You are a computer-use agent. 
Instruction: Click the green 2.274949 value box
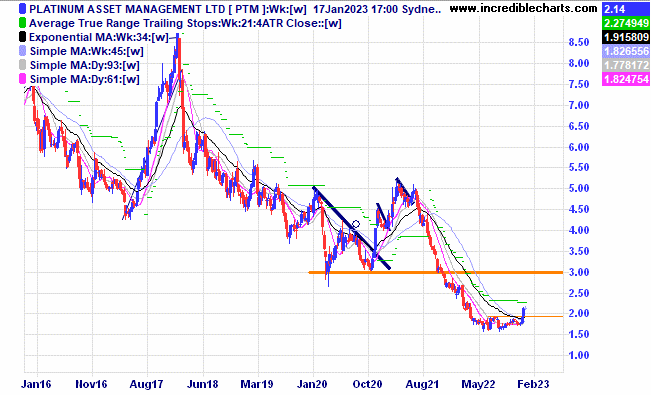click(x=626, y=23)
